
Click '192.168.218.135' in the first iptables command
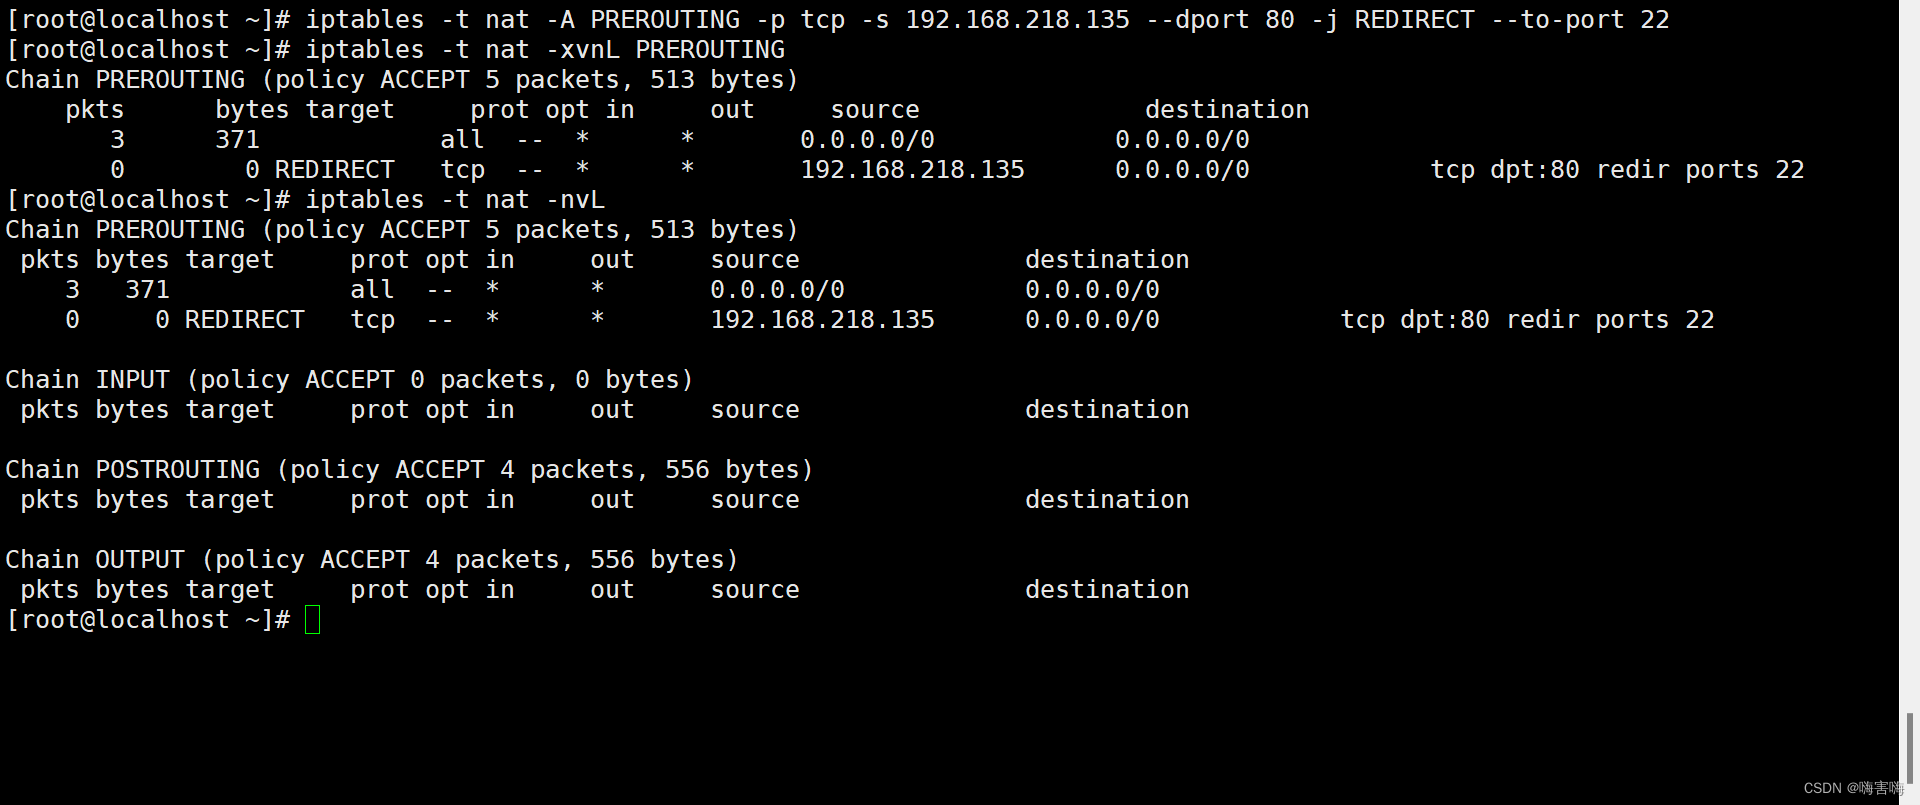1016,20
